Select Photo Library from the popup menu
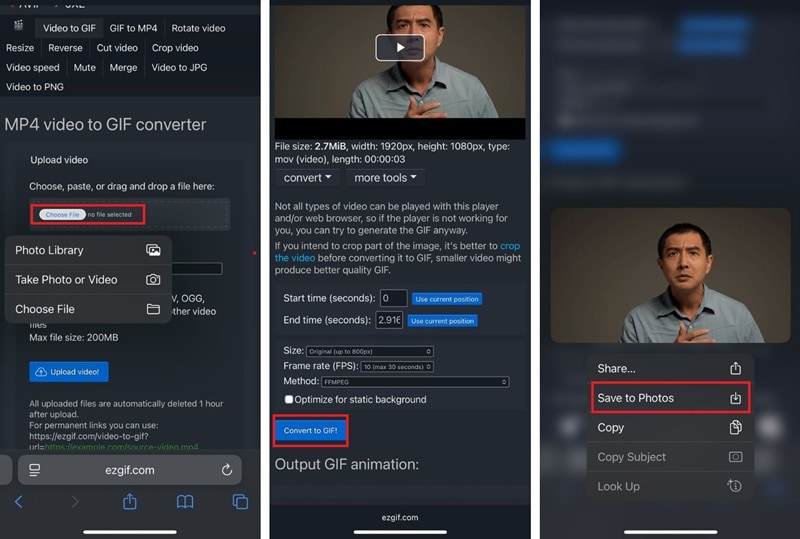 [x=88, y=250]
